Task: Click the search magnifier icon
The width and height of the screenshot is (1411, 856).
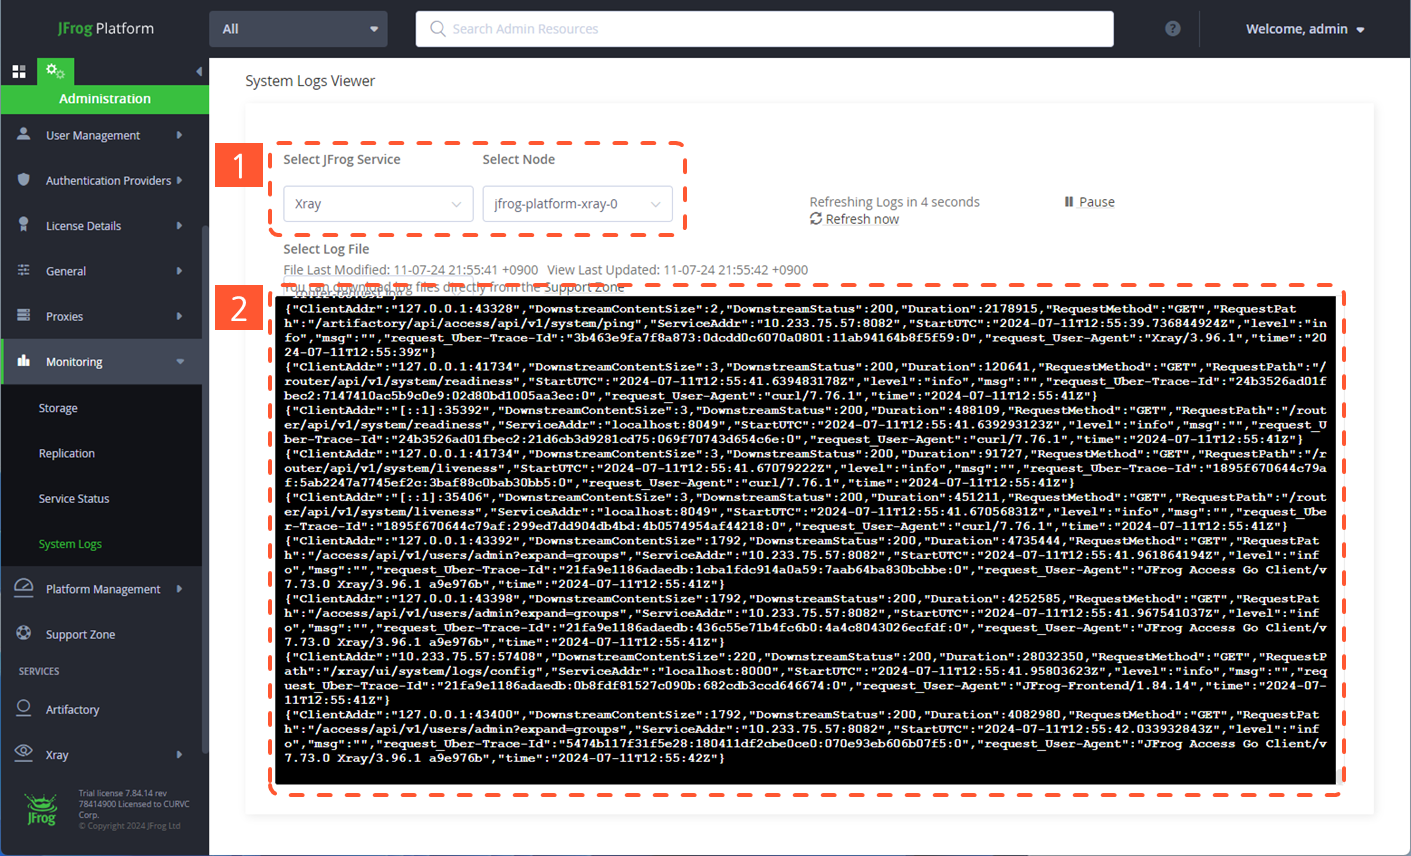Action: [437, 29]
